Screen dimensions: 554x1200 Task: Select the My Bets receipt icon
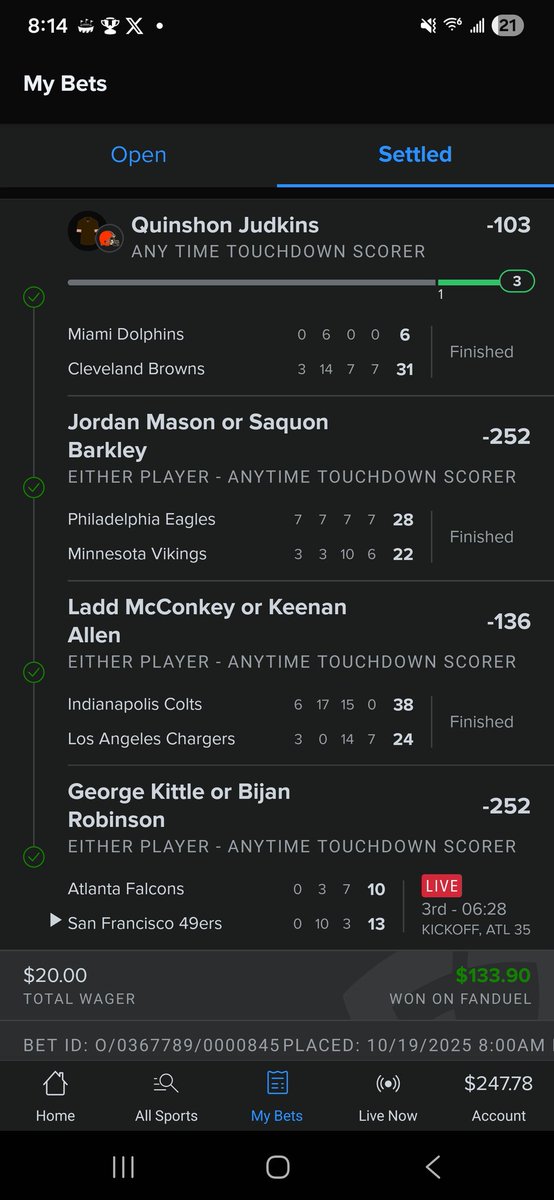(x=277, y=1083)
